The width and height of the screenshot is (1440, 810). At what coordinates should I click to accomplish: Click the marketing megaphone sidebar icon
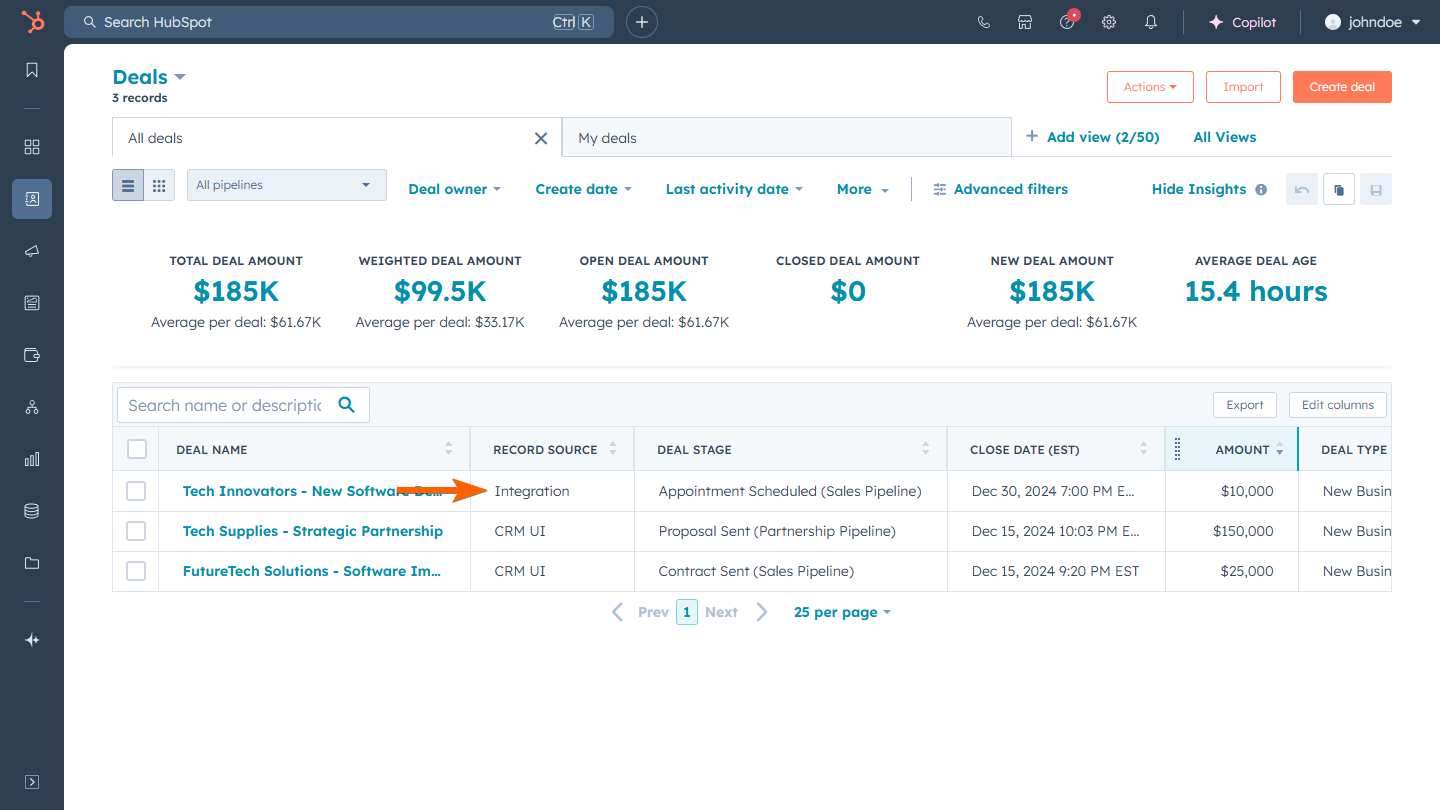32,251
